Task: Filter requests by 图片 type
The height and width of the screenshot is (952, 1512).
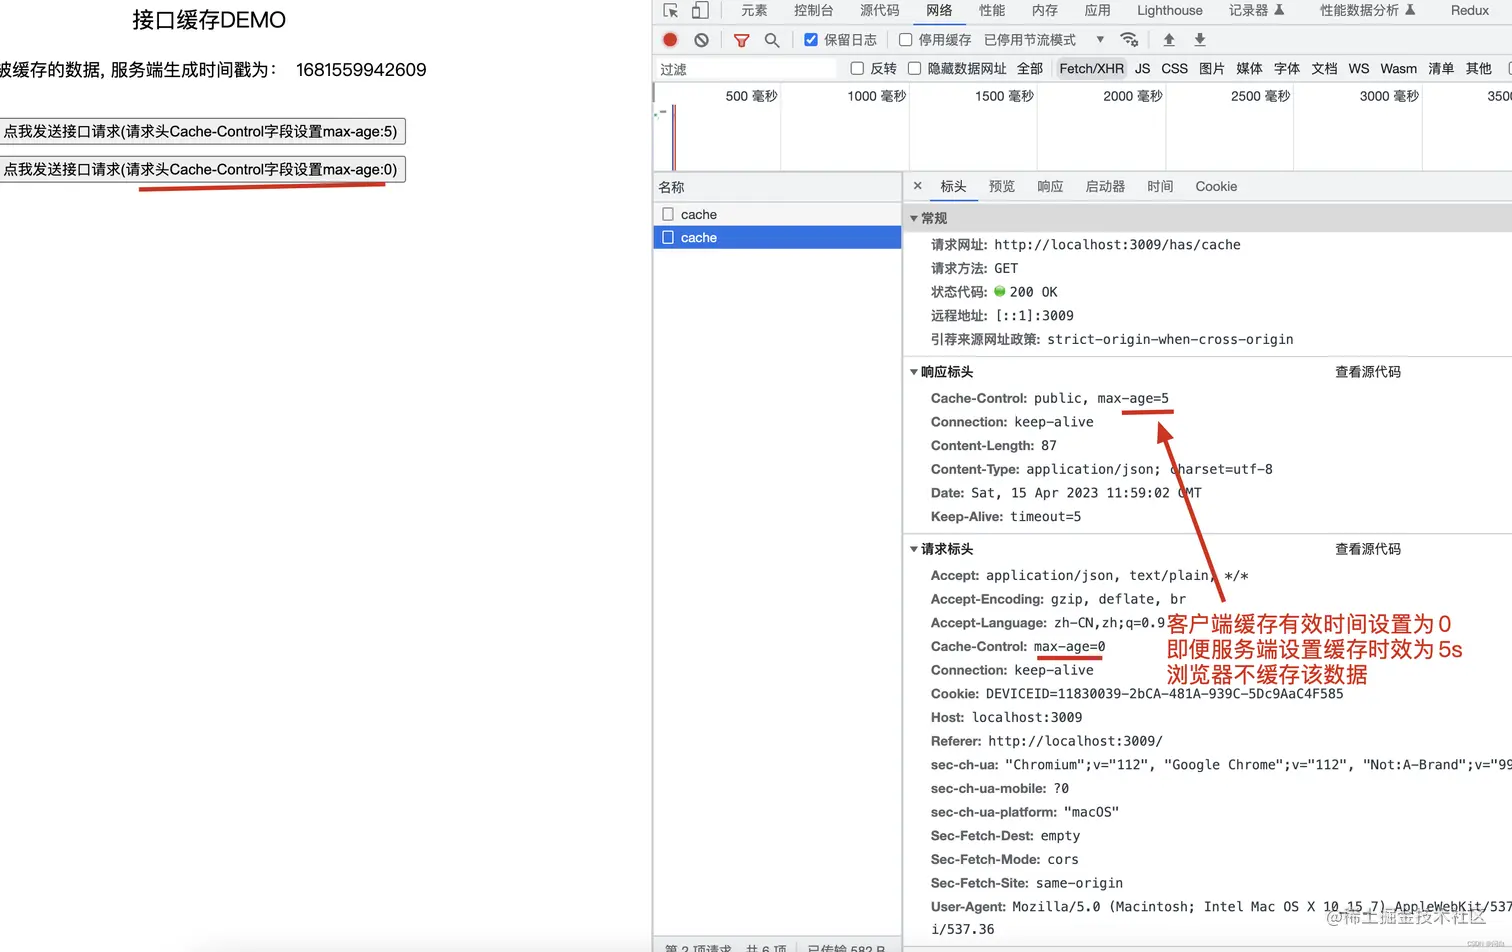Action: coord(1211,68)
